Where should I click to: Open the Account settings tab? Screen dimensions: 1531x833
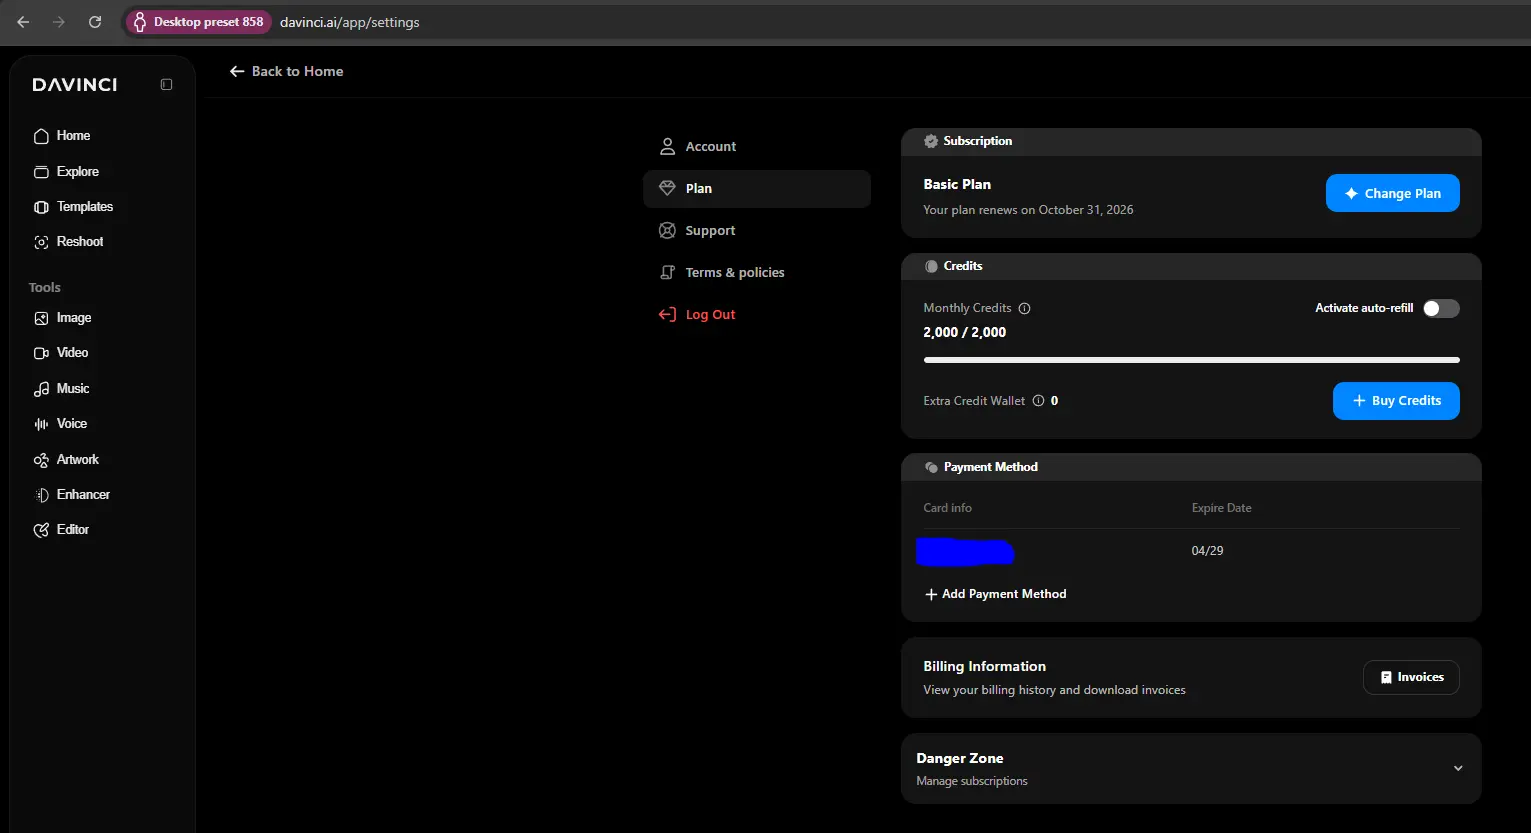[757, 147]
